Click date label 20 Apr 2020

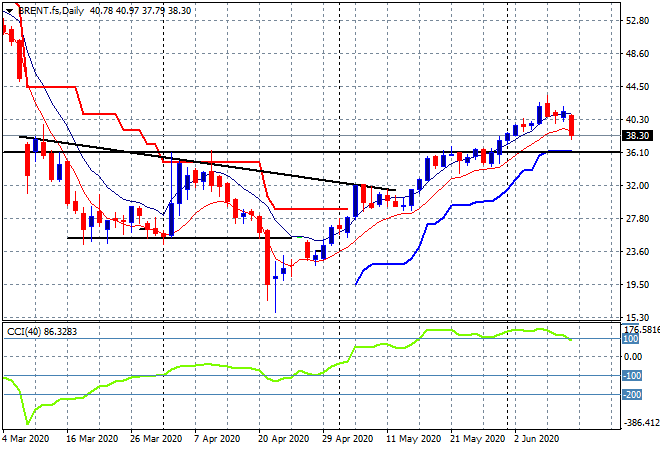point(284,439)
